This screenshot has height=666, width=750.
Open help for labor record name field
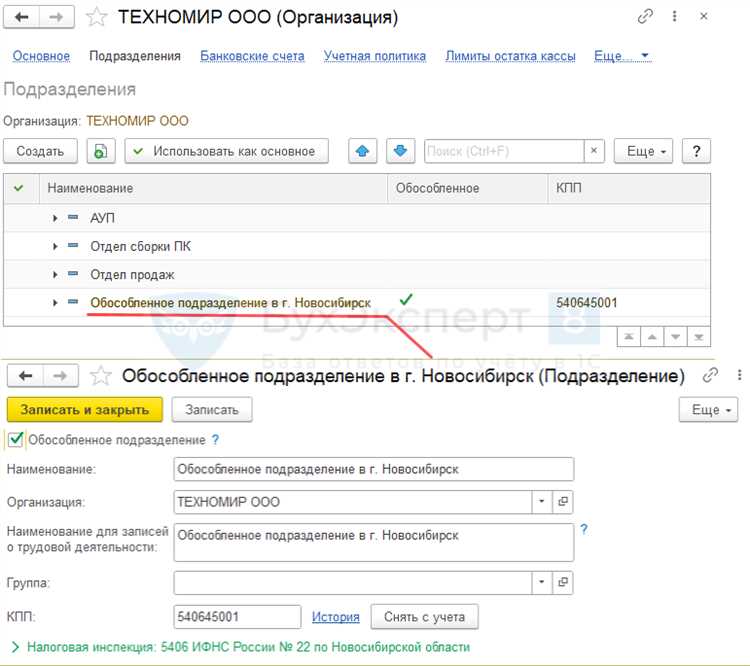[584, 529]
